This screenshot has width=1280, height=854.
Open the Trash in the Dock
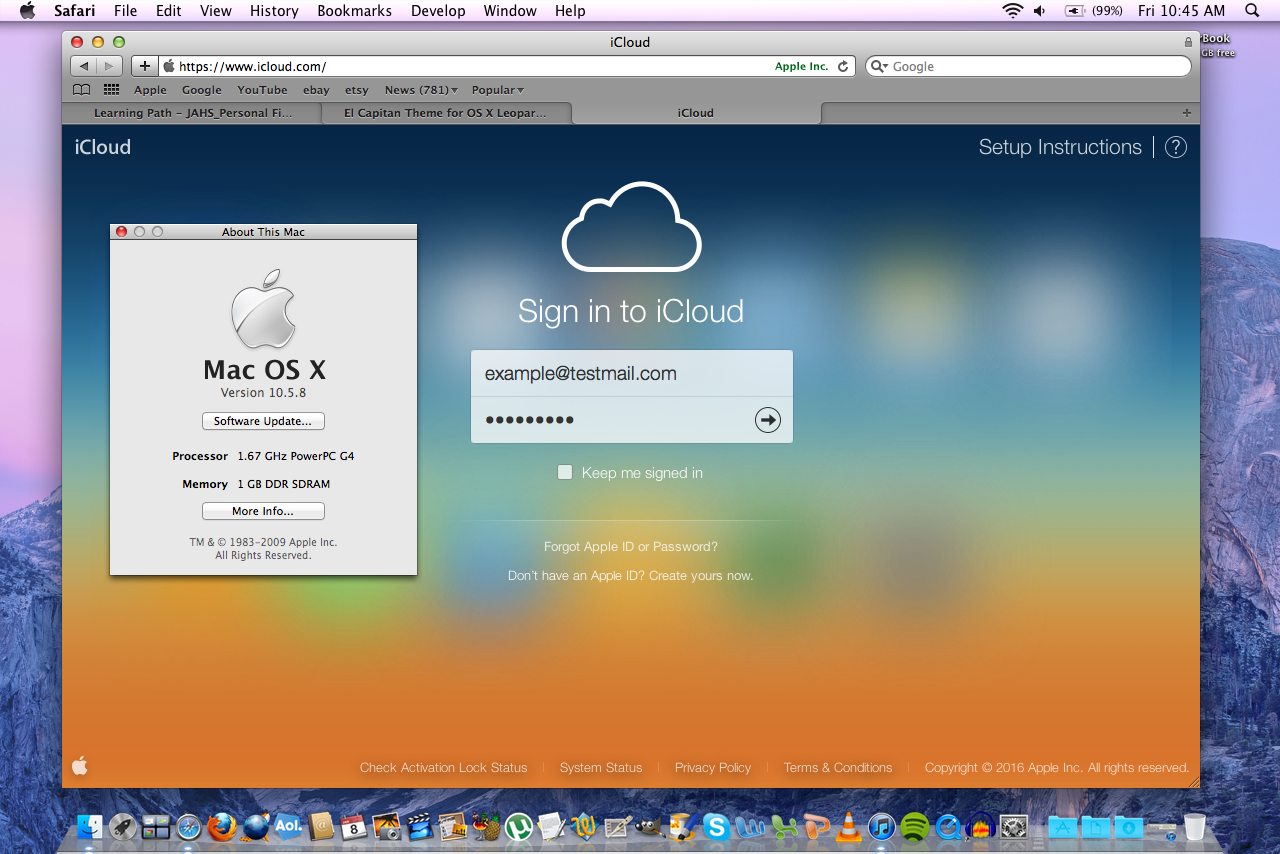pos(1194,826)
